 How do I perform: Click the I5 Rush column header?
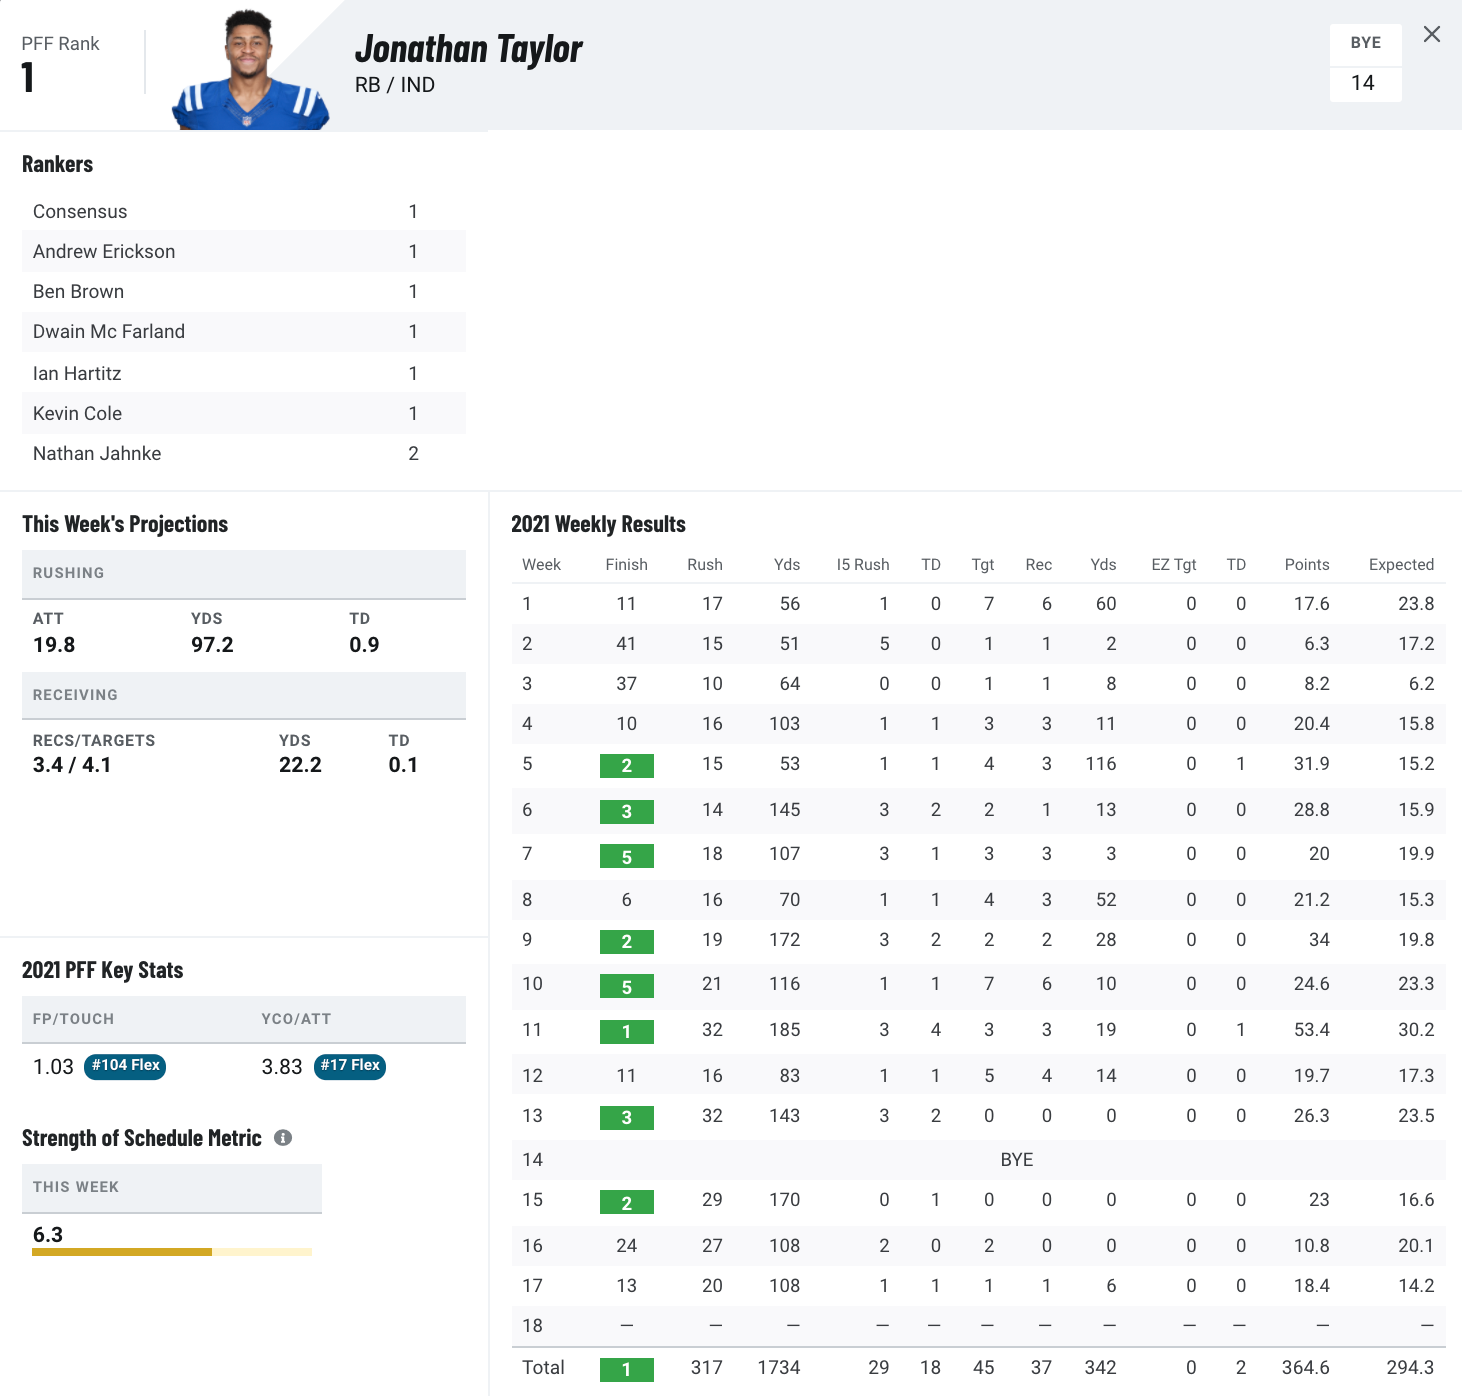(x=863, y=564)
